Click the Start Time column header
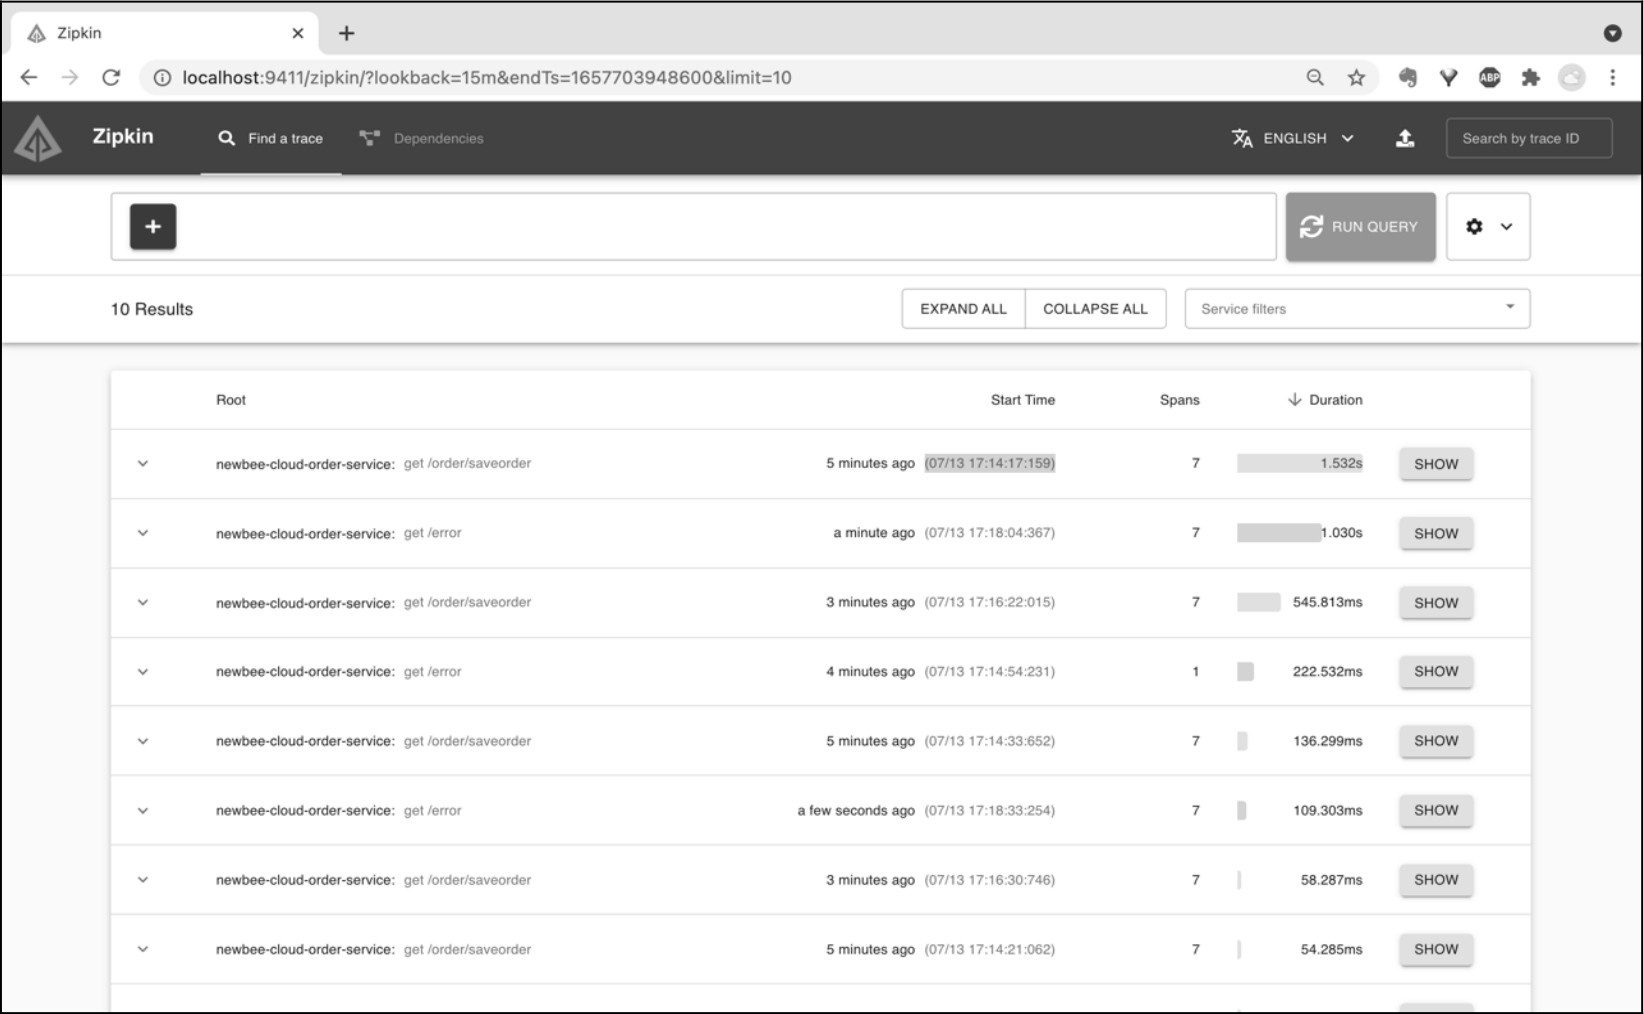The height and width of the screenshot is (1014, 1644). tap(1022, 400)
